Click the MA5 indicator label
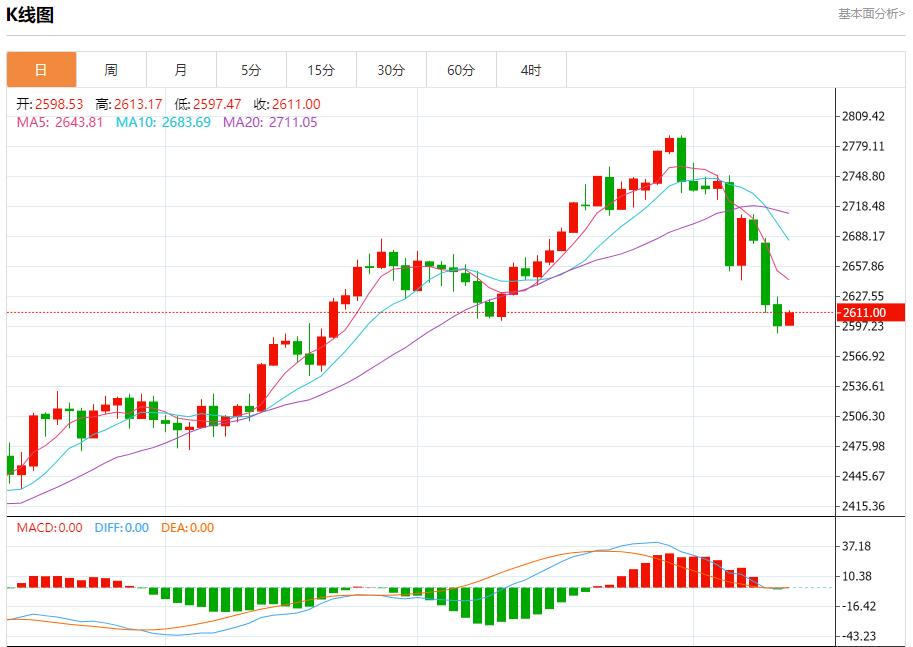Screen dimensions: 913x647 point(59,122)
